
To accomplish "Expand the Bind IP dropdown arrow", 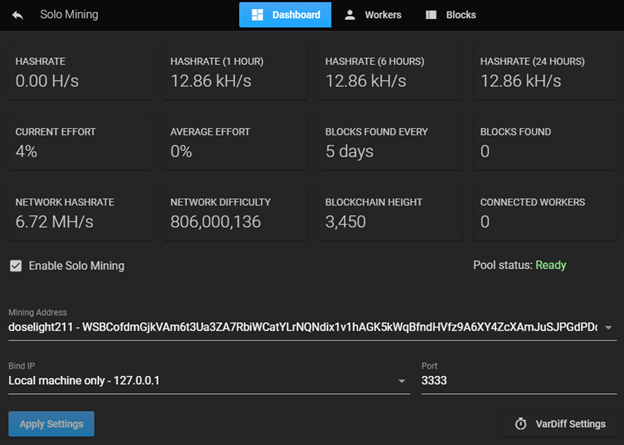I will (x=402, y=381).
